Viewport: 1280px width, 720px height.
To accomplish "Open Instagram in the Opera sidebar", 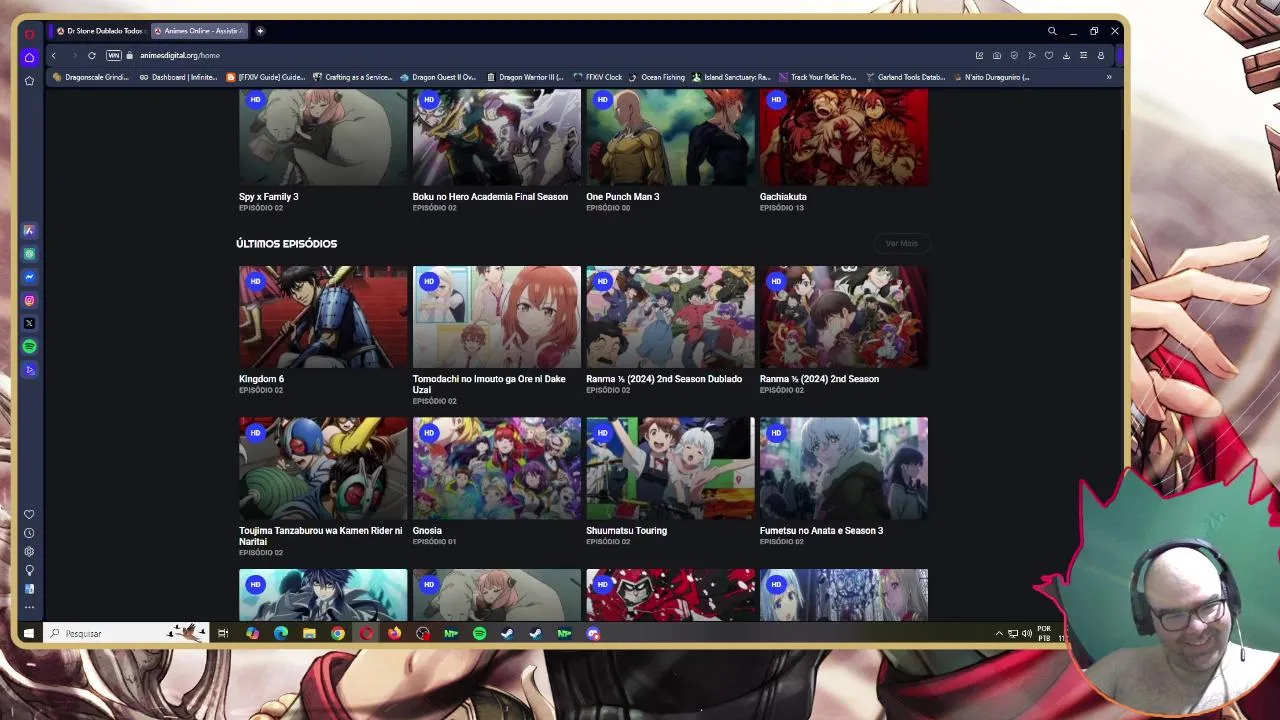I will pyautogui.click(x=29, y=300).
